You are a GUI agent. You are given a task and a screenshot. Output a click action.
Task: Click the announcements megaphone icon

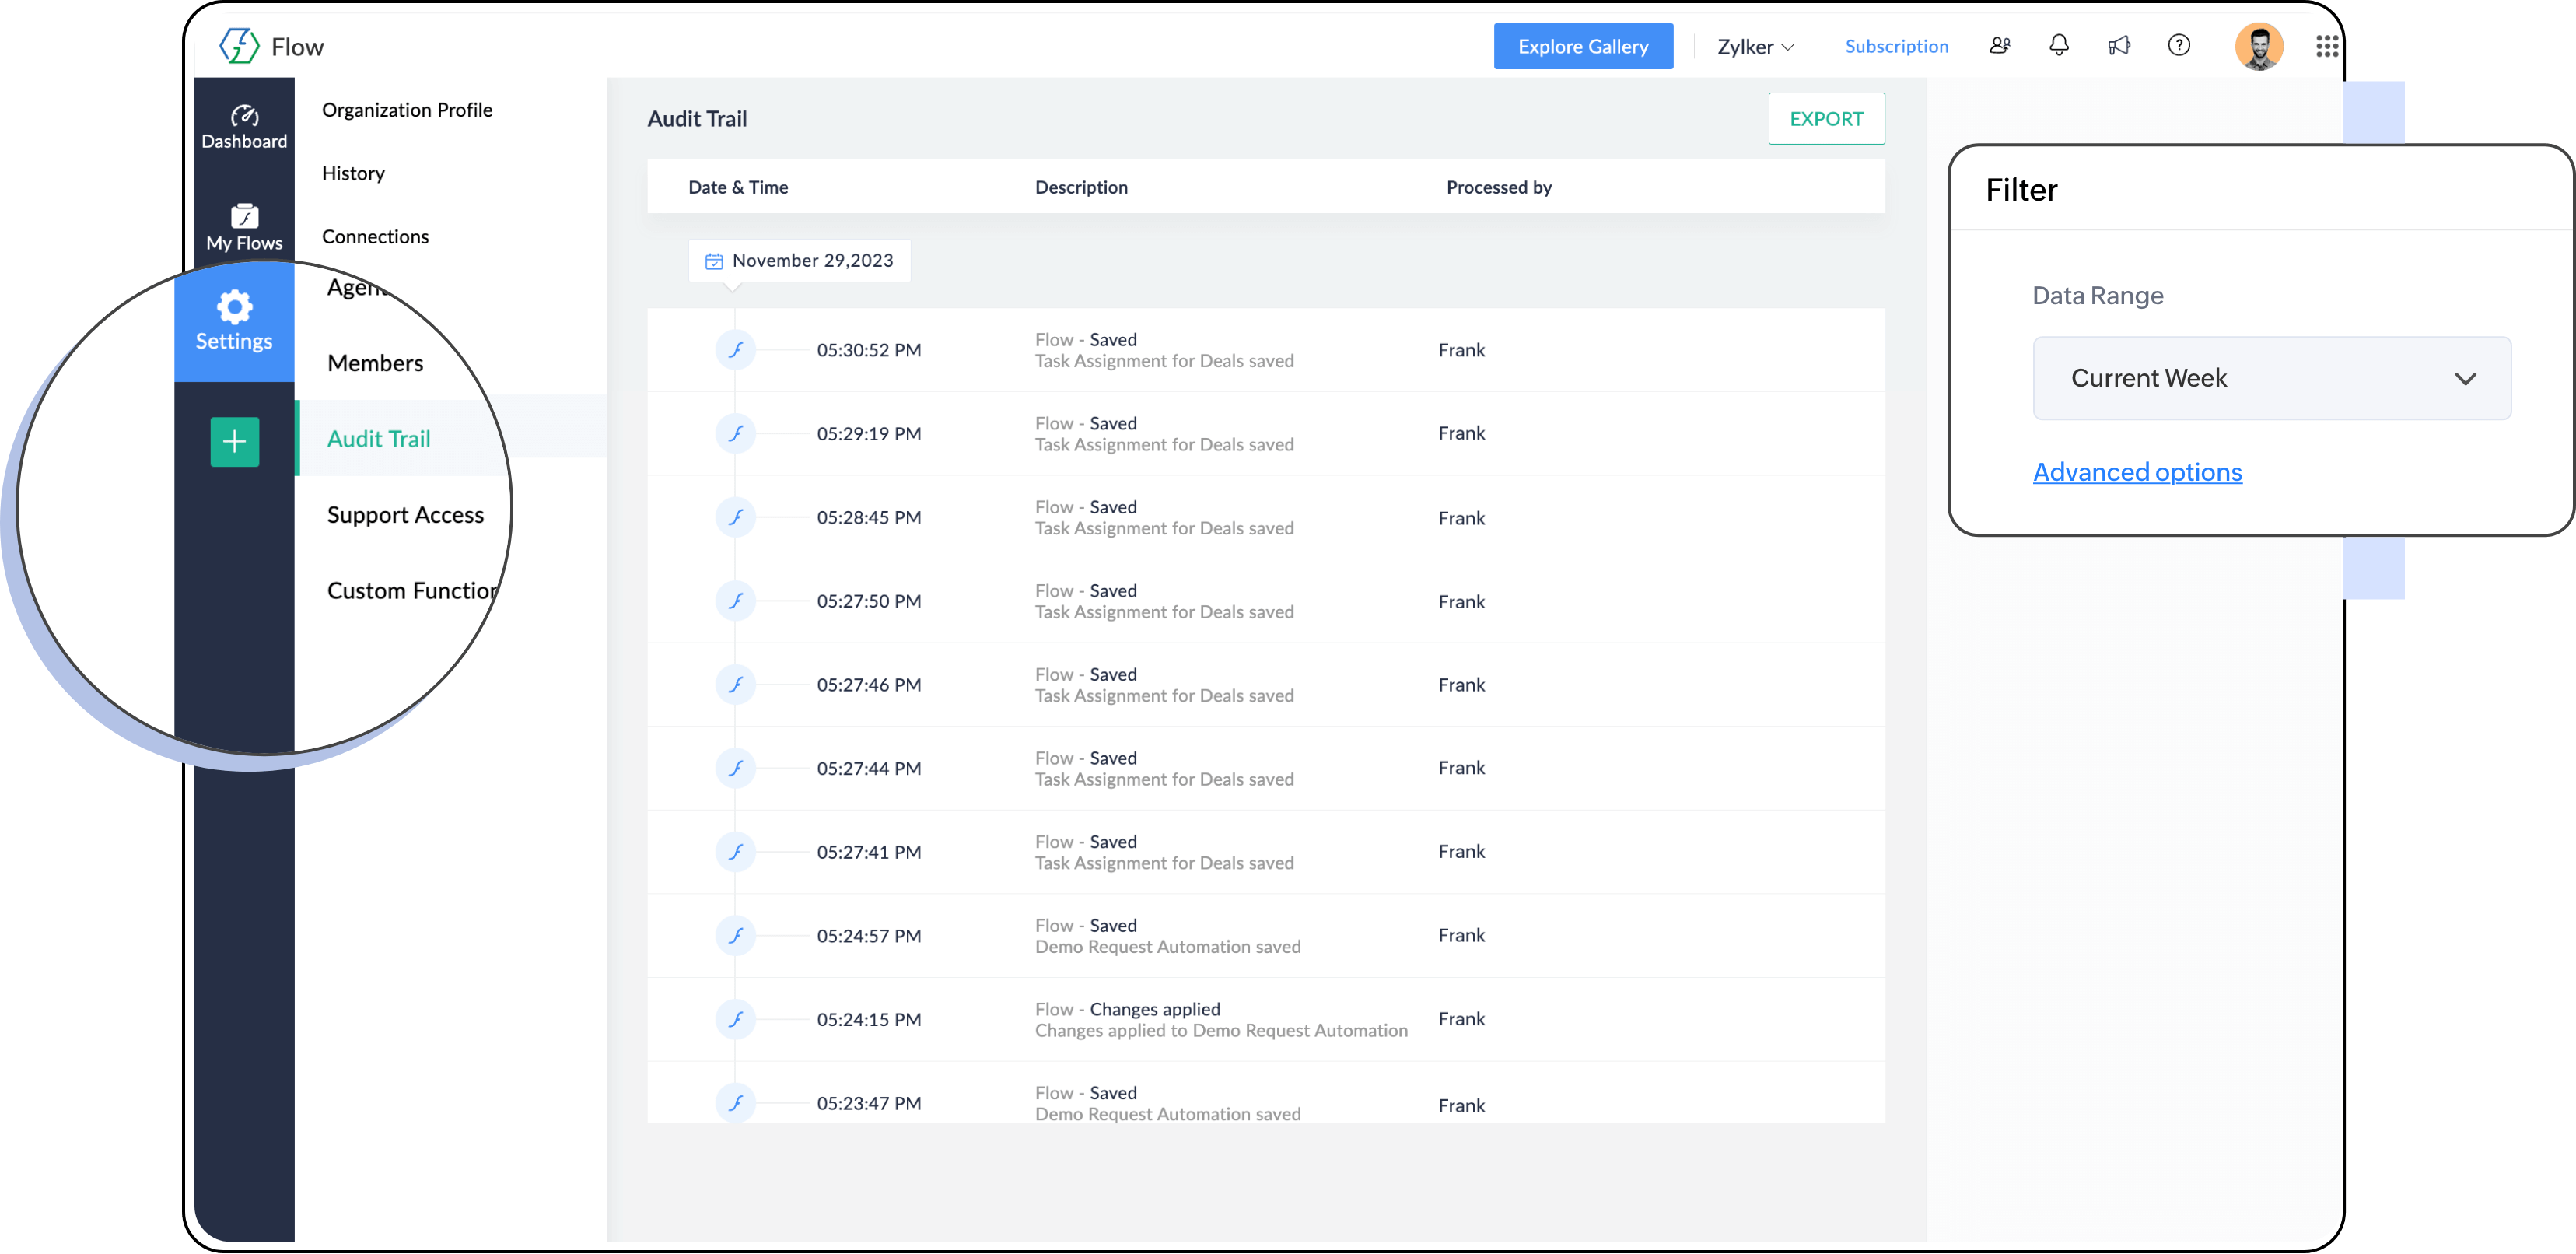tap(2118, 46)
